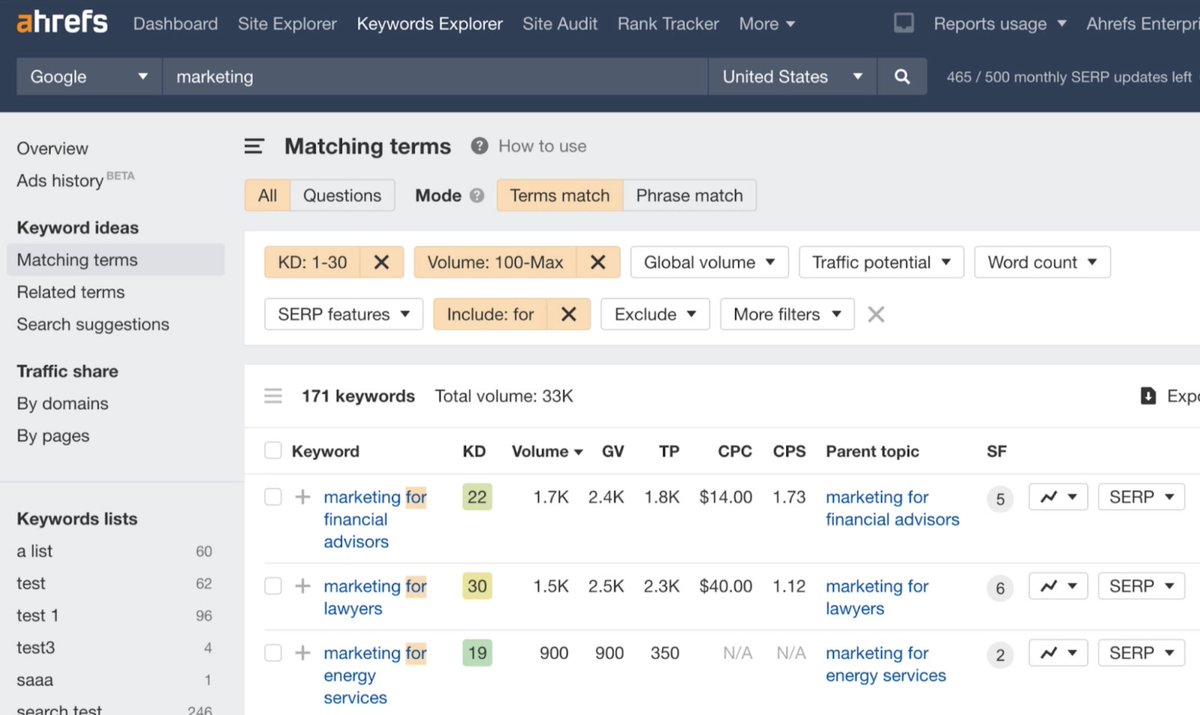Switch to the Questions tab
This screenshot has width=1200, height=715.
tap(343, 195)
